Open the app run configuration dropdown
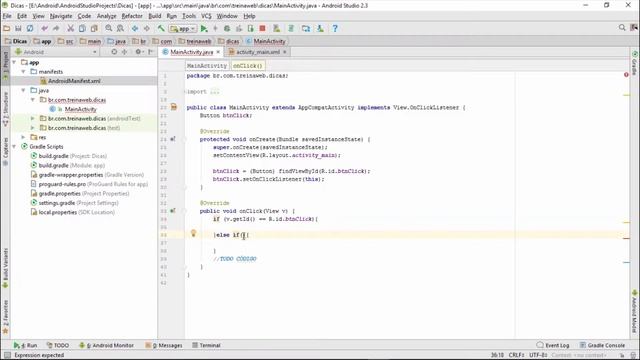The image size is (640, 360). click(183, 29)
